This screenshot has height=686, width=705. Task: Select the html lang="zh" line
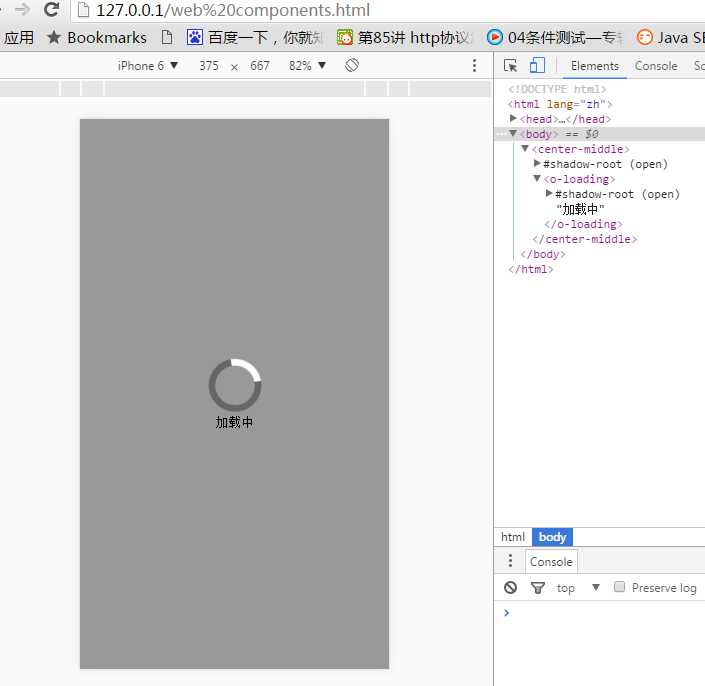click(560, 104)
